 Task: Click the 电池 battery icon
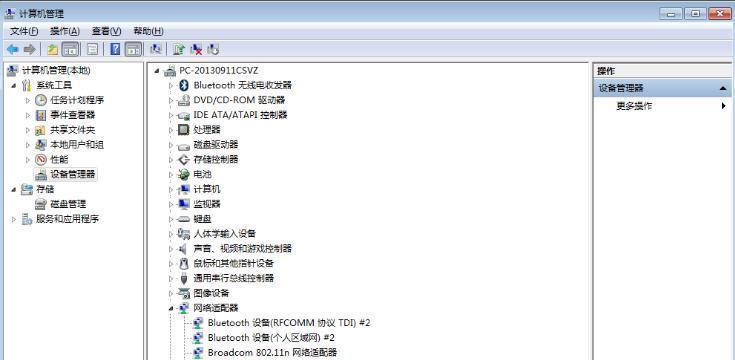coord(184,174)
